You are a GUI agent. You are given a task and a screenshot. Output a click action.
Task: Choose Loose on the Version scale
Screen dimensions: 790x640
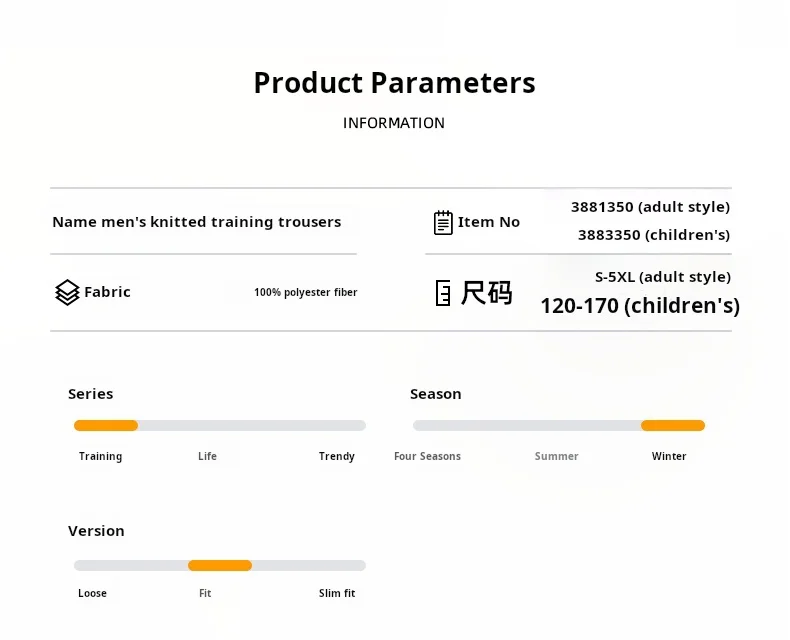click(x=92, y=593)
